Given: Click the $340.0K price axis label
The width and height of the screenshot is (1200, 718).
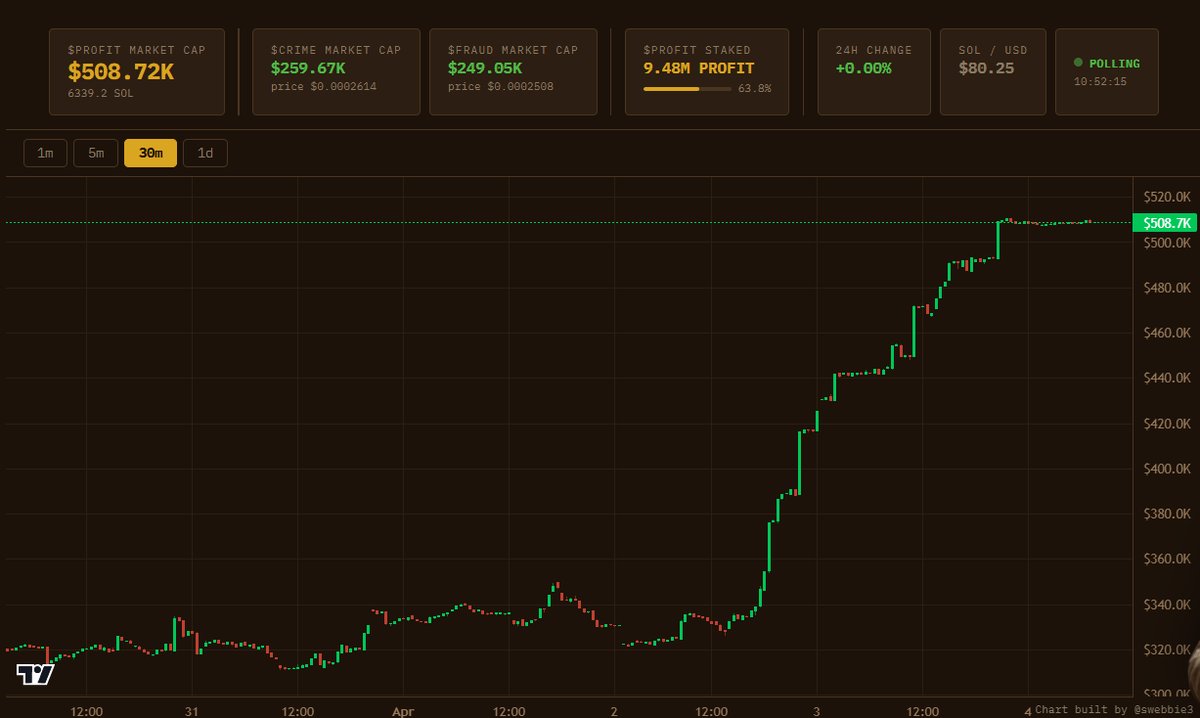Looking at the screenshot, I should (1167, 605).
